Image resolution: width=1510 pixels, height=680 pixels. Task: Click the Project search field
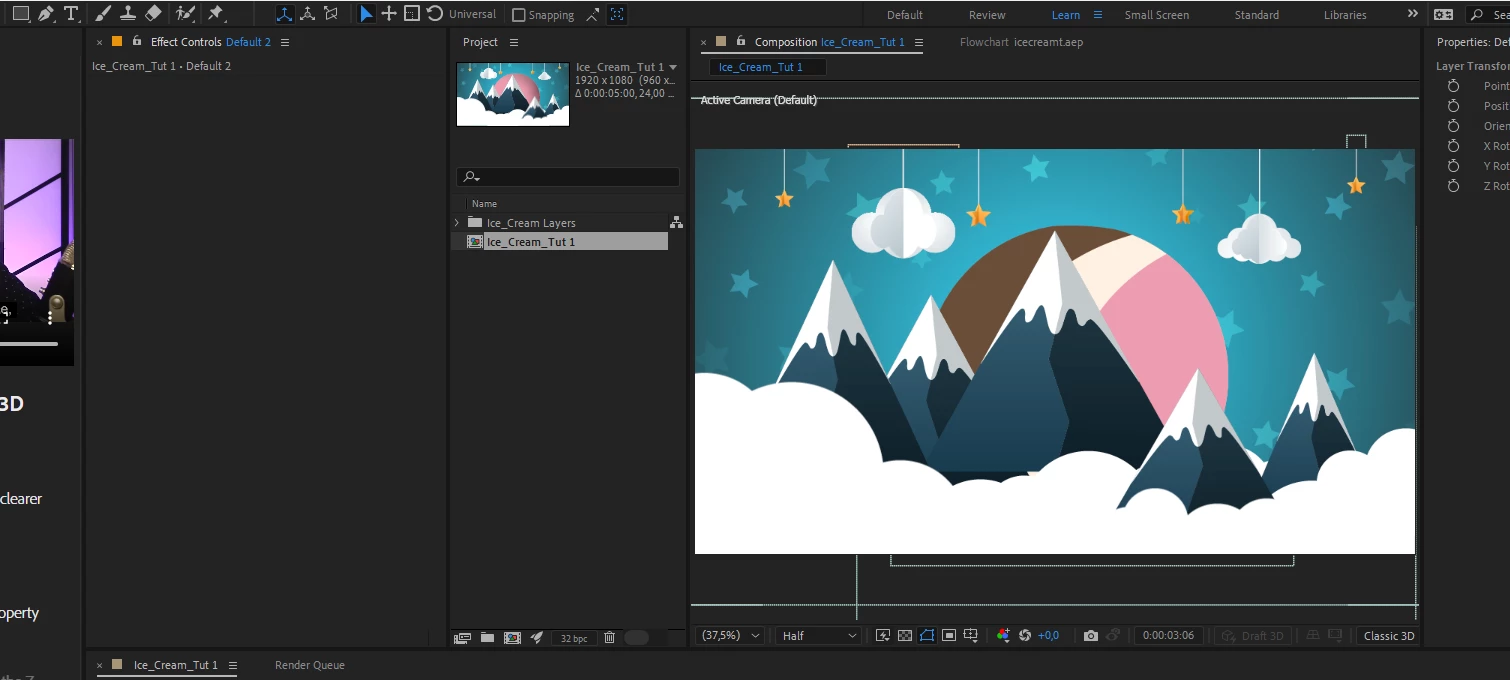[568, 177]
